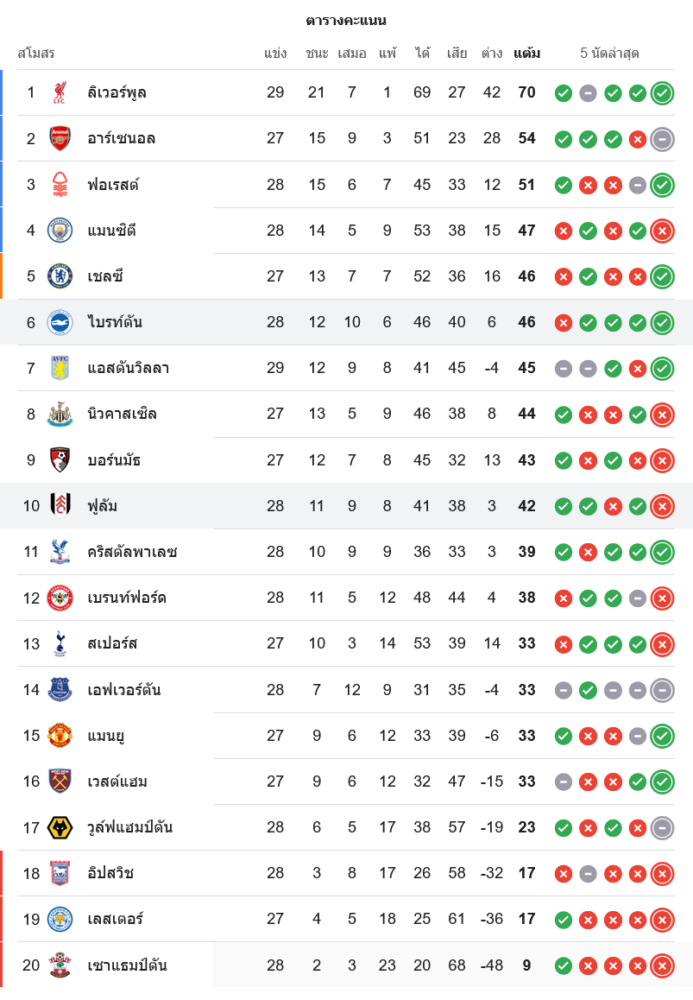This screenshot has width=693, height=1000.
Task: Sort by the แต้ม points column header
Action: (527, 53)
